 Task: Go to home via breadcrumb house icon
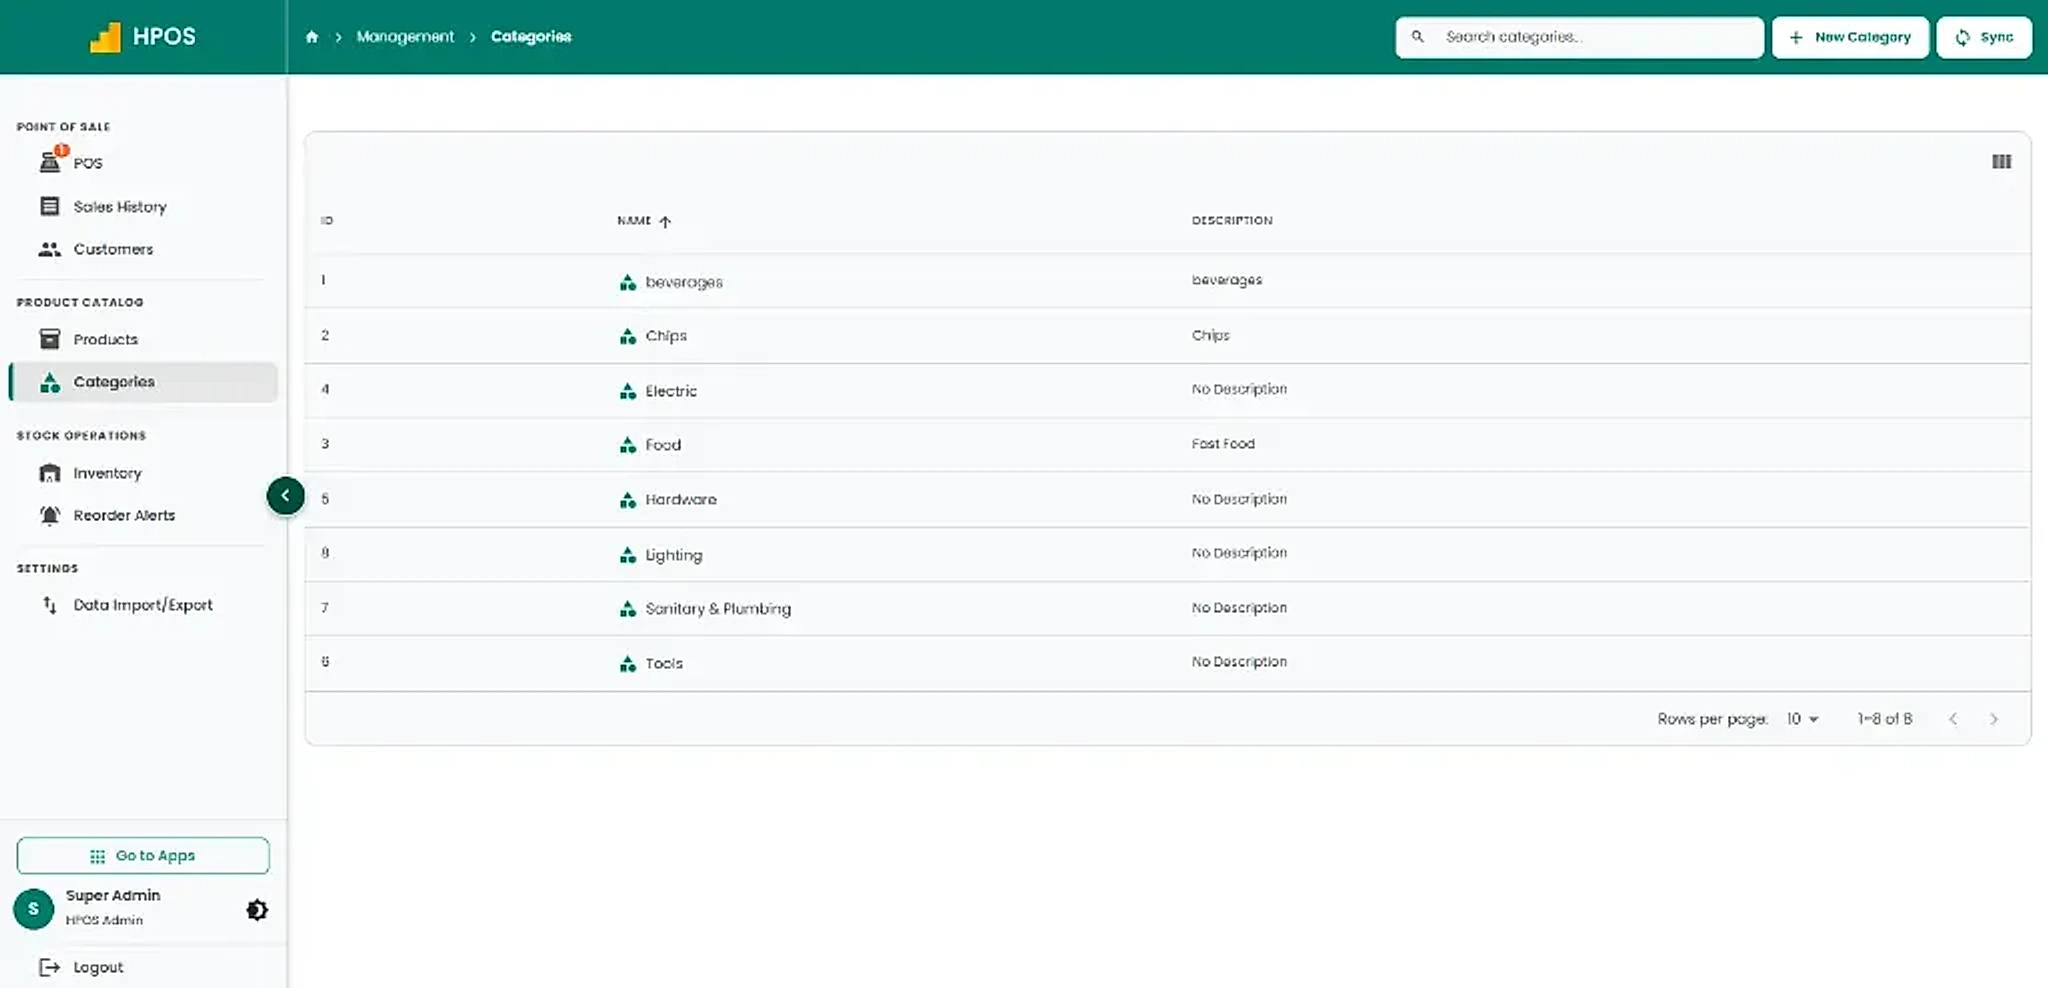pyautogui.click(x=312, y=37)
